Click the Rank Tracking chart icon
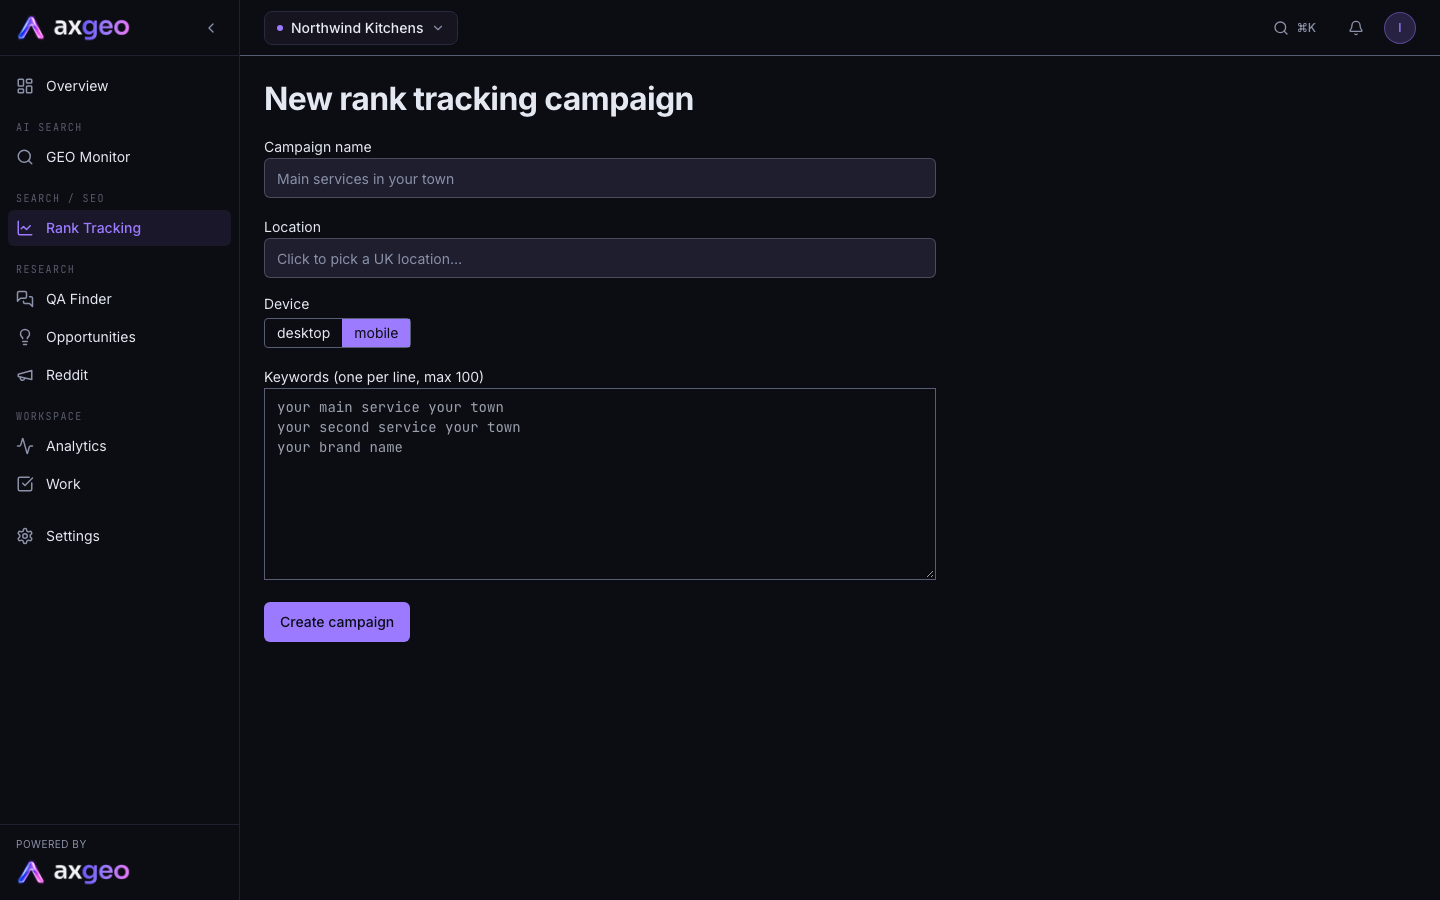This screenshot has width=1440, height=900. (x=25, y=228)
